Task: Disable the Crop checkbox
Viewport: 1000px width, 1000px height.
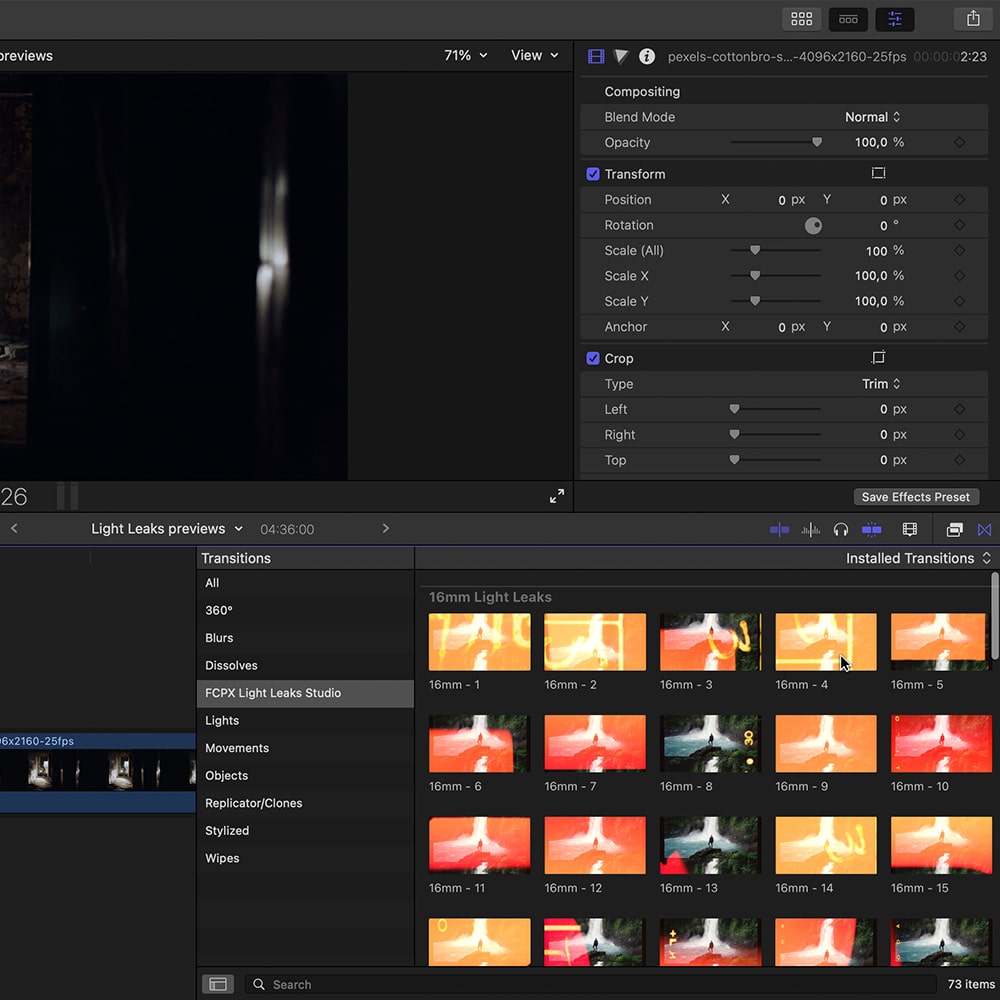Action: [593, 358]
